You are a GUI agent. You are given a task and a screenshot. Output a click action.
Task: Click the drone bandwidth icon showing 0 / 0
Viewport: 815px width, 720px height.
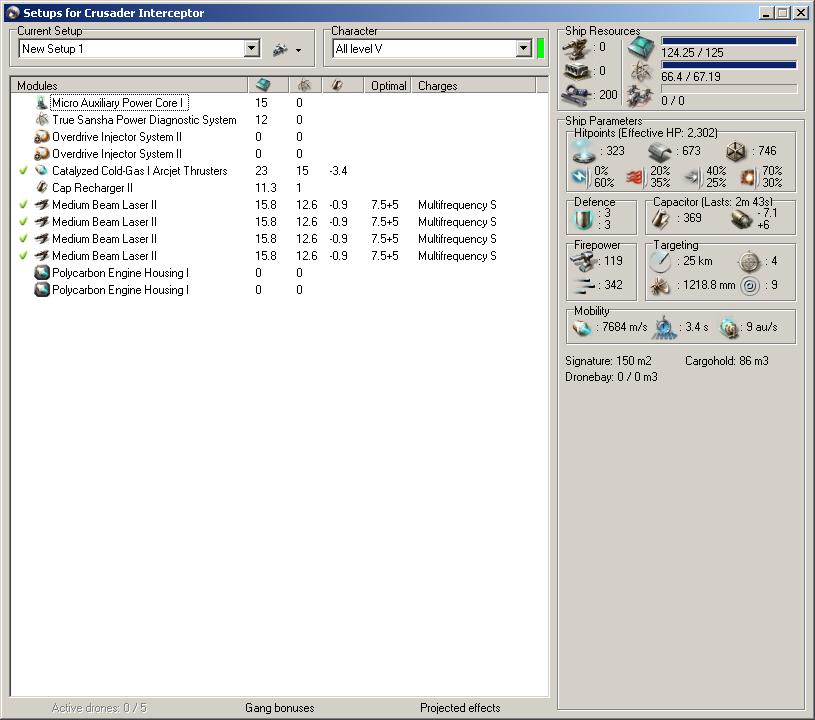pyautogui.click(x=639, y=96)
